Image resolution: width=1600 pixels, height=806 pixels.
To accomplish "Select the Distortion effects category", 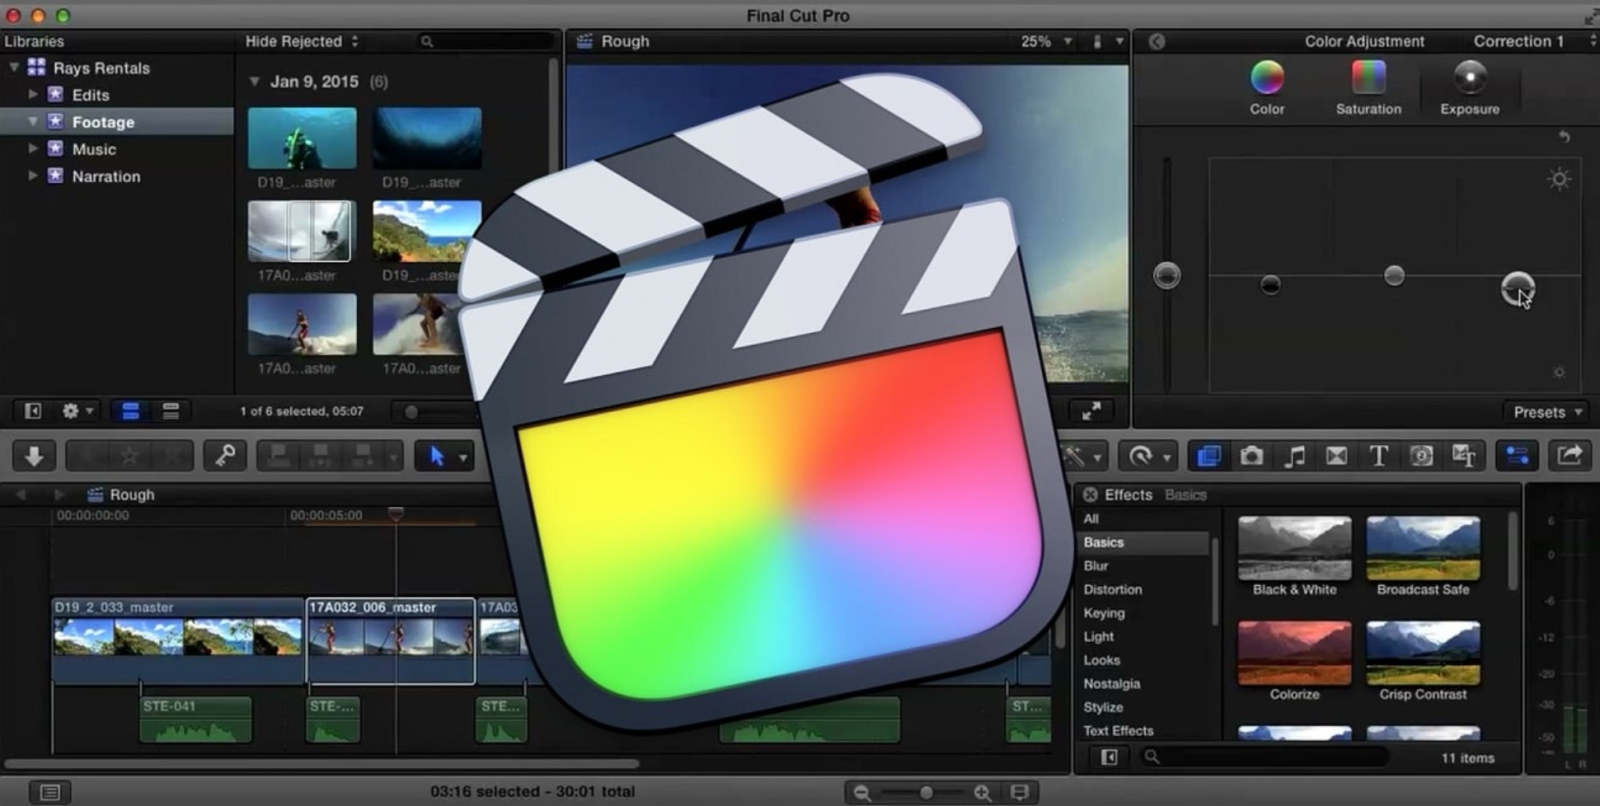I will coord(1113,589).
